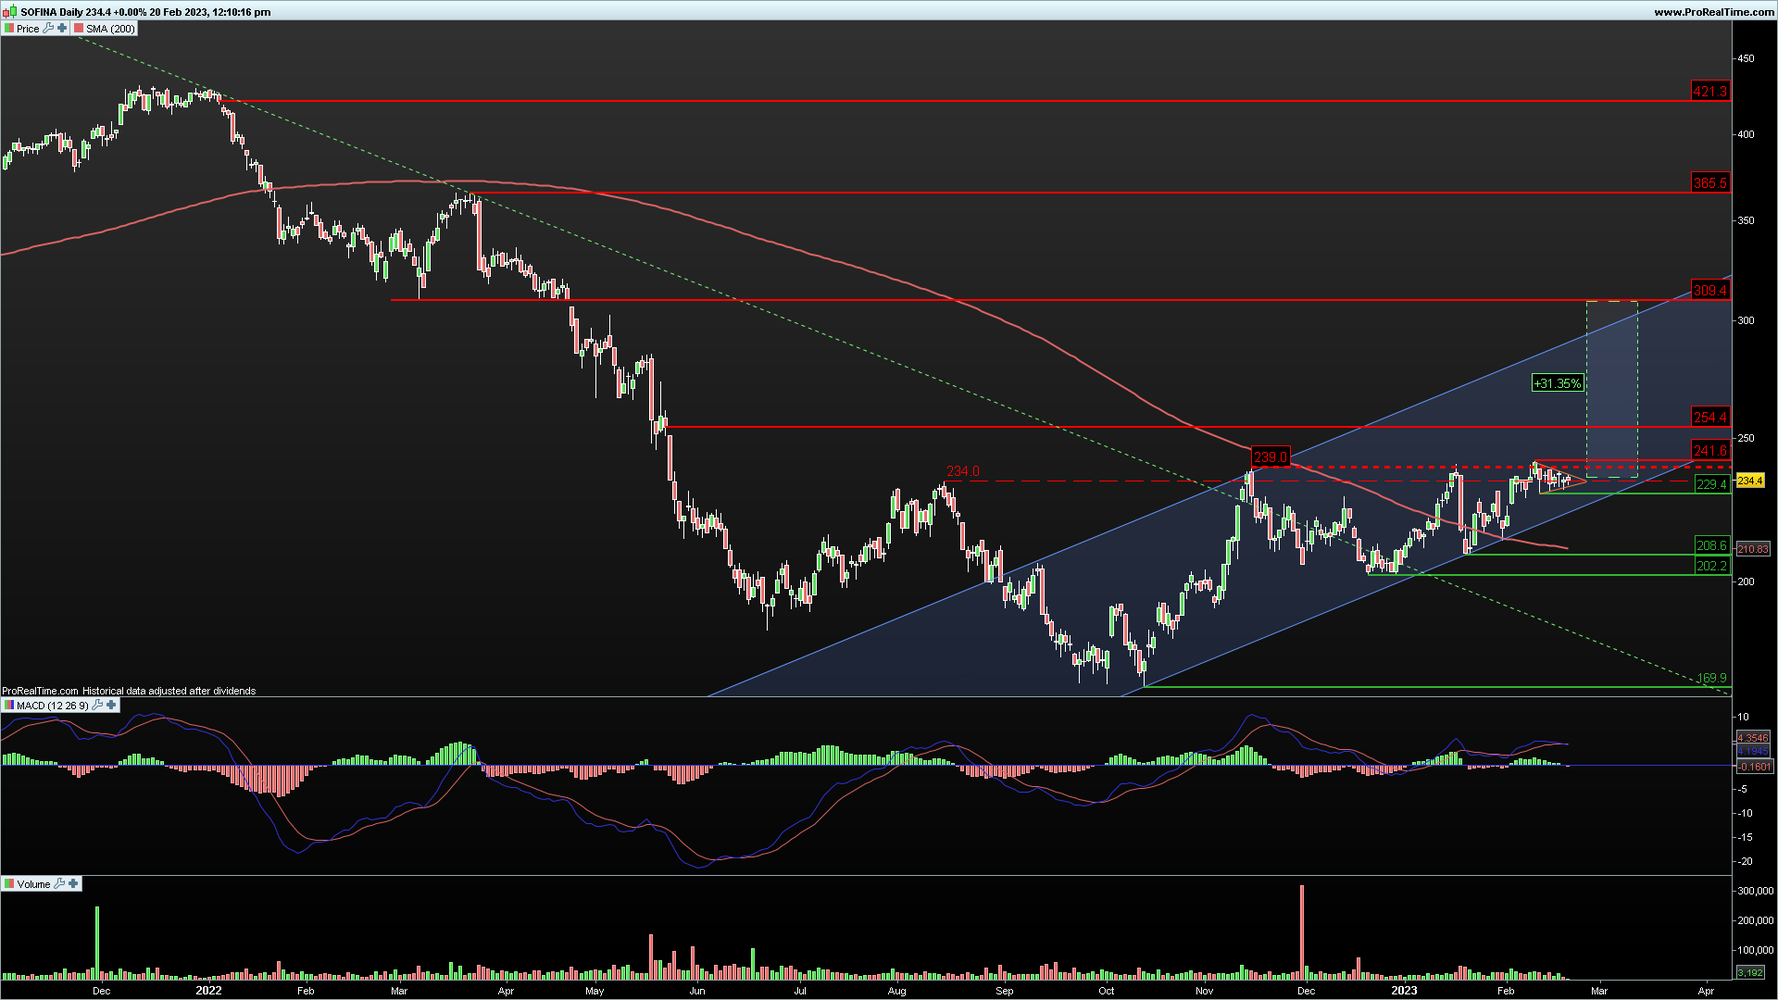Click the 309.4 resistance level label
This screenshot has width=1778, height=1000.
pyautogui.click(x=1710, y=290)
